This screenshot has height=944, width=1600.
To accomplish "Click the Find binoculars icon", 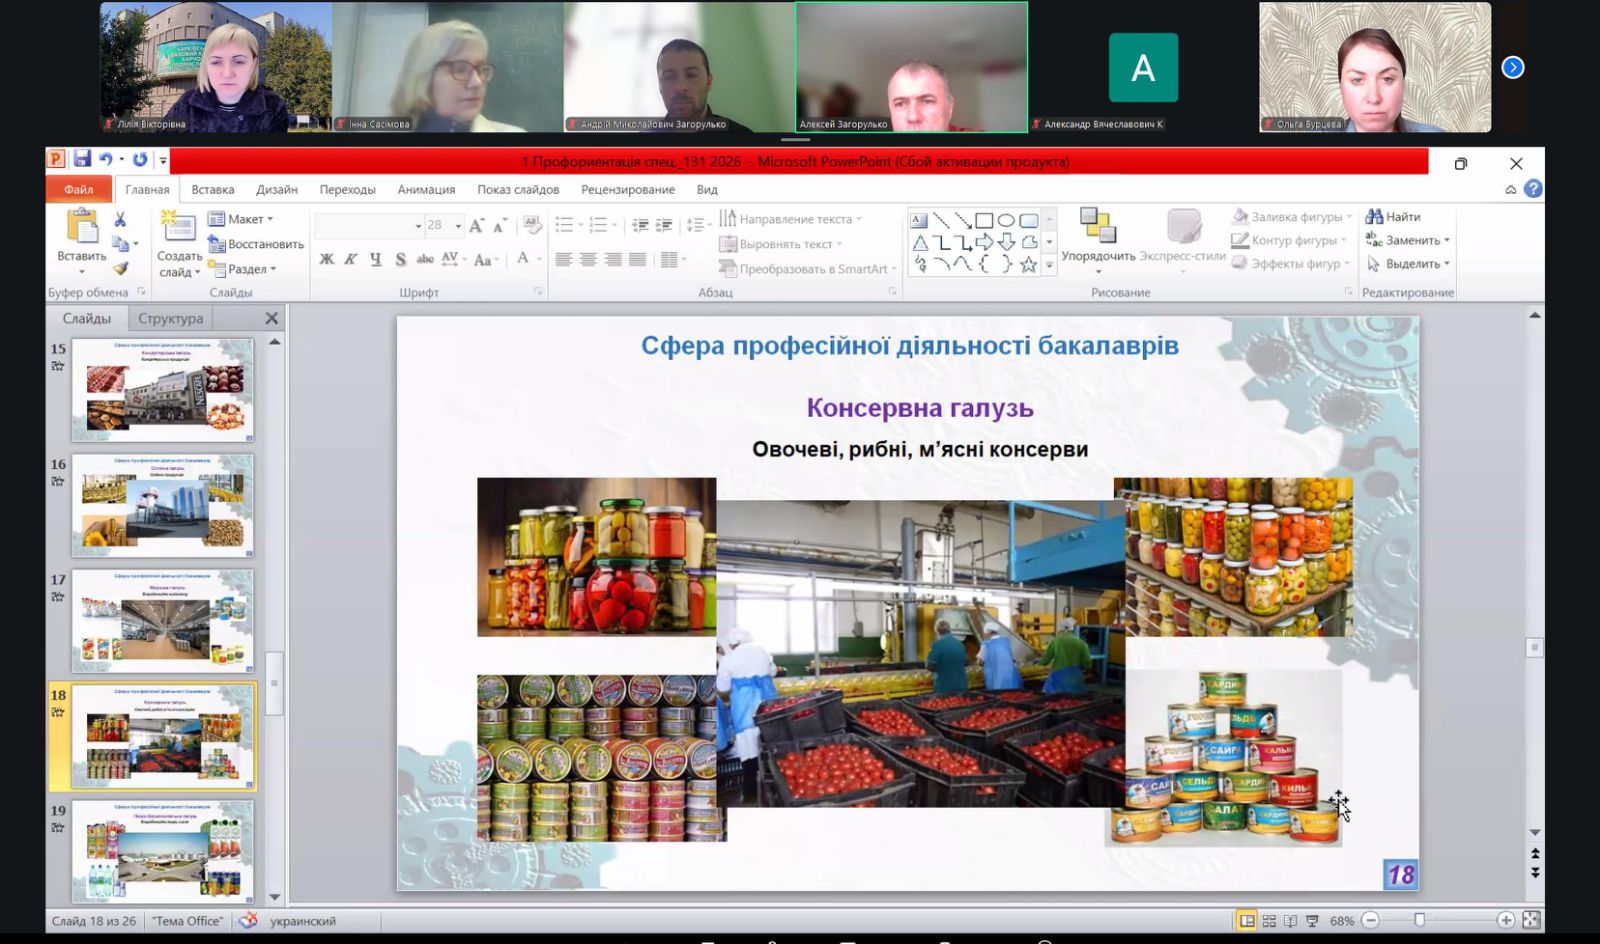I will pyautogui.click(x=1374, y=217).
